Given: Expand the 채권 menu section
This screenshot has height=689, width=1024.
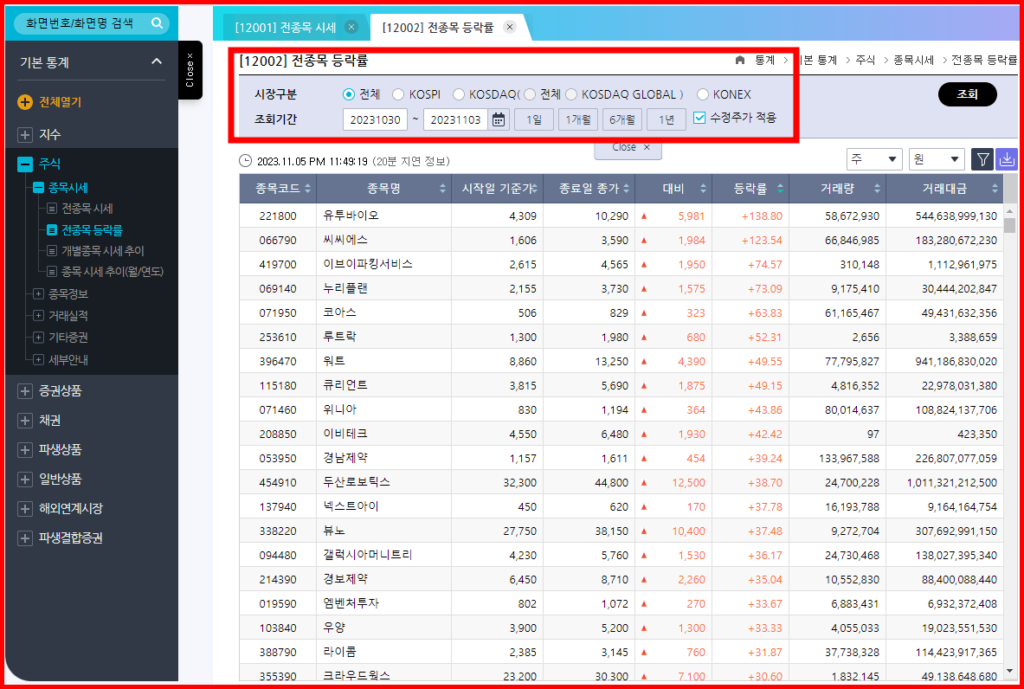Looking at the screenshot, I should click(25, 421).
